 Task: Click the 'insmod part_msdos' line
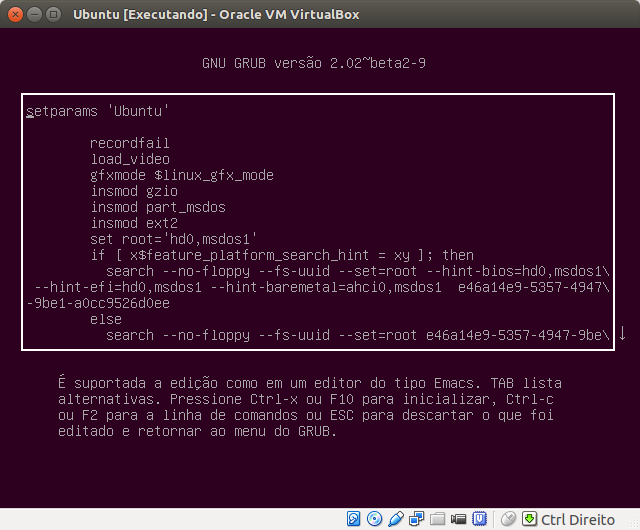pos(158,207)
